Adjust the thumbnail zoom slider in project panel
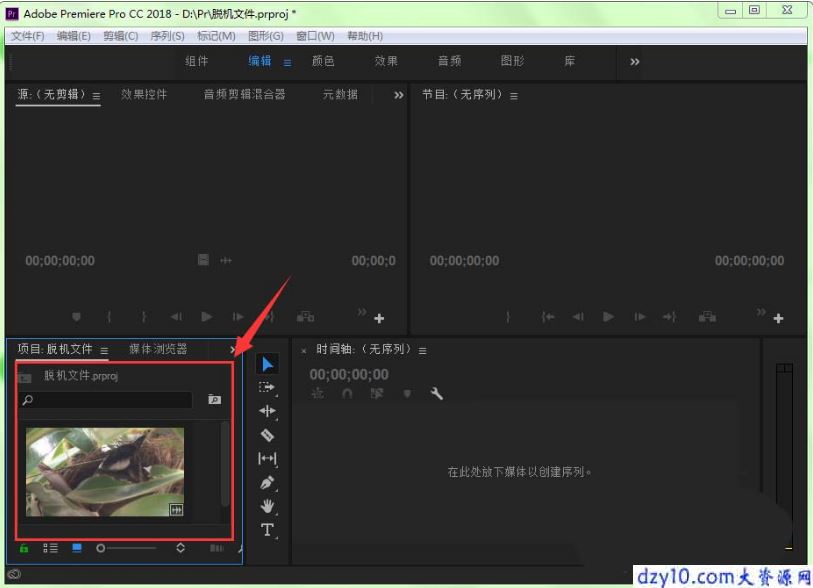 (126, 548)
